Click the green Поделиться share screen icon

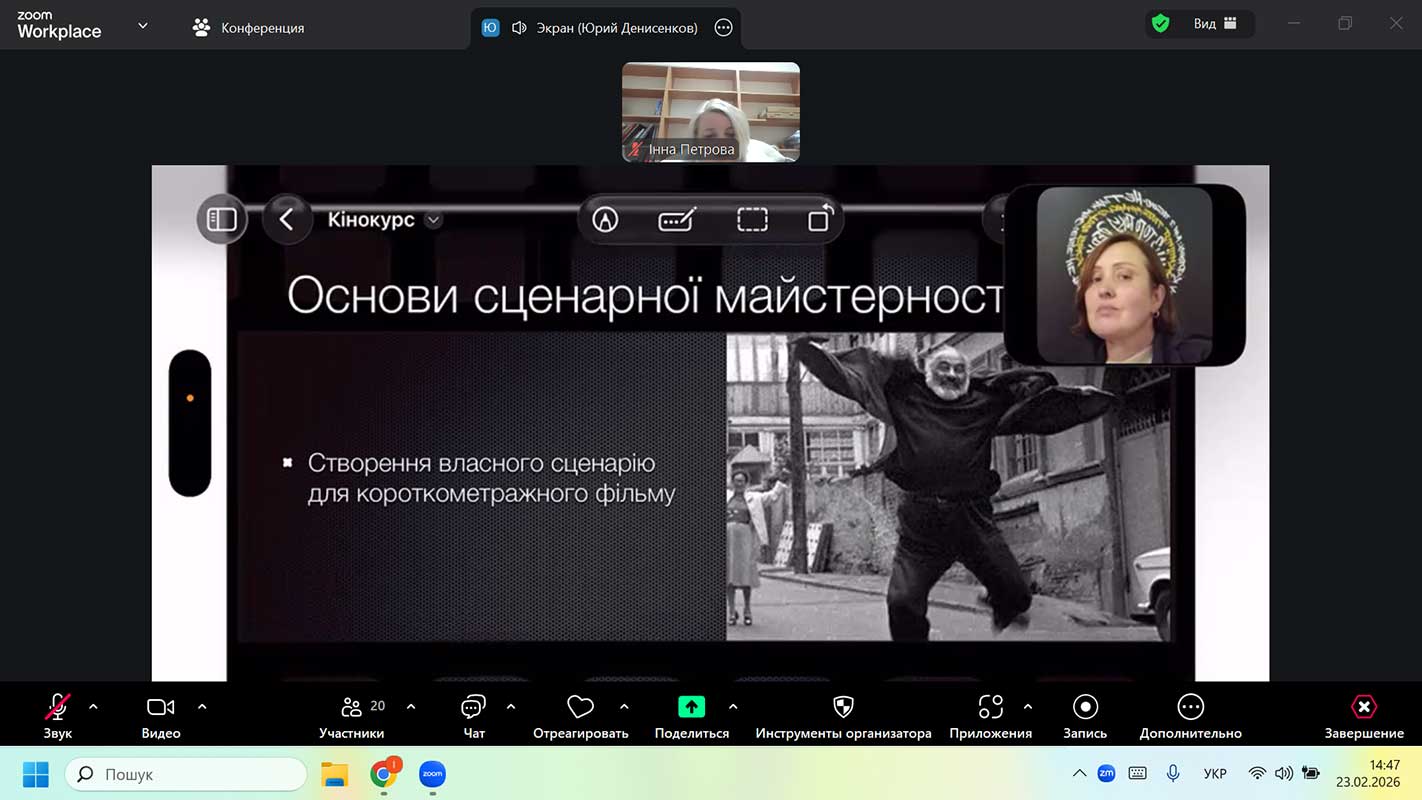691,707
